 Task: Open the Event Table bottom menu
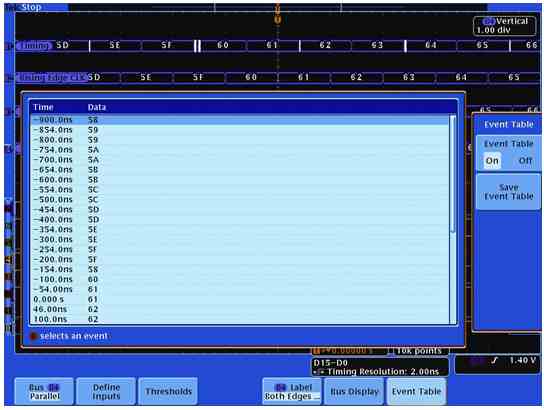(x=416, y=391)
